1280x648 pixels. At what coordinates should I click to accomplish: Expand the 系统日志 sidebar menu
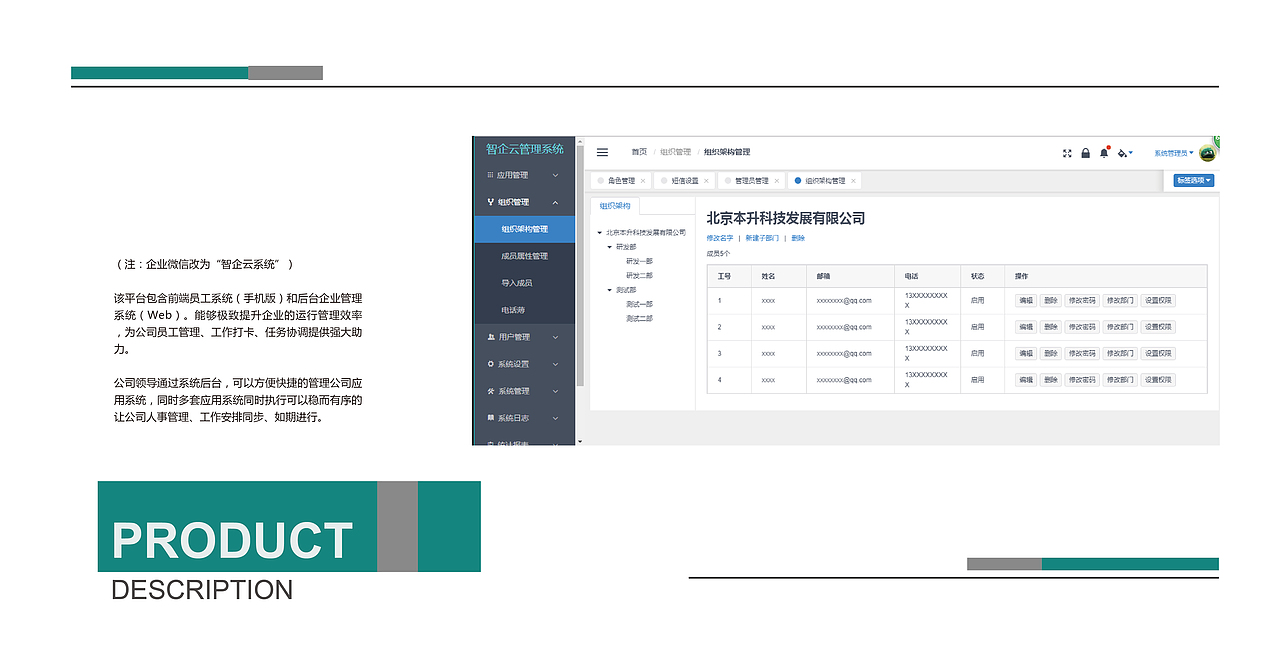(x=556, y=418)
